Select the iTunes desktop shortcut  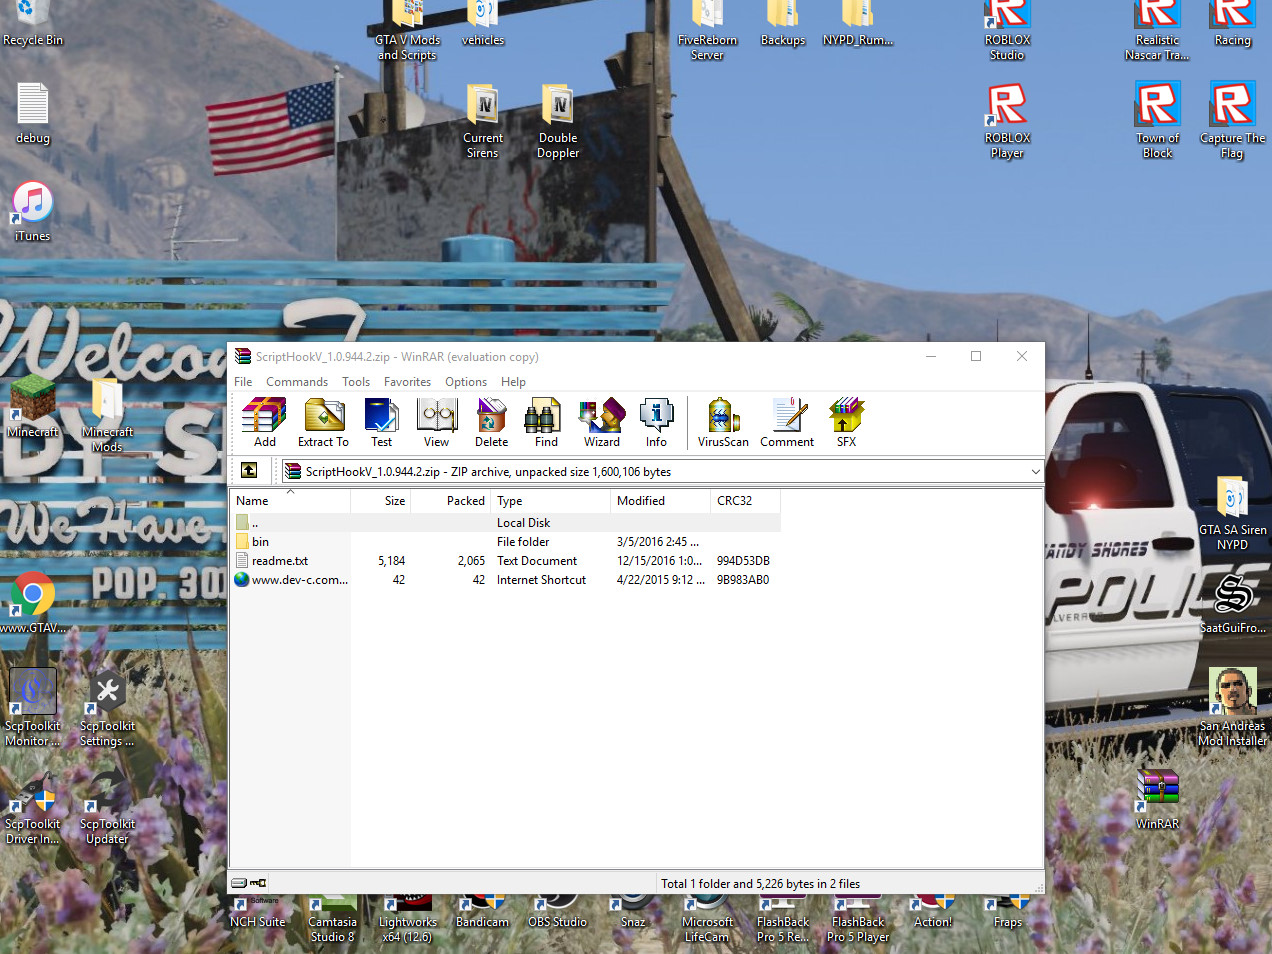(x=33, y=212)
